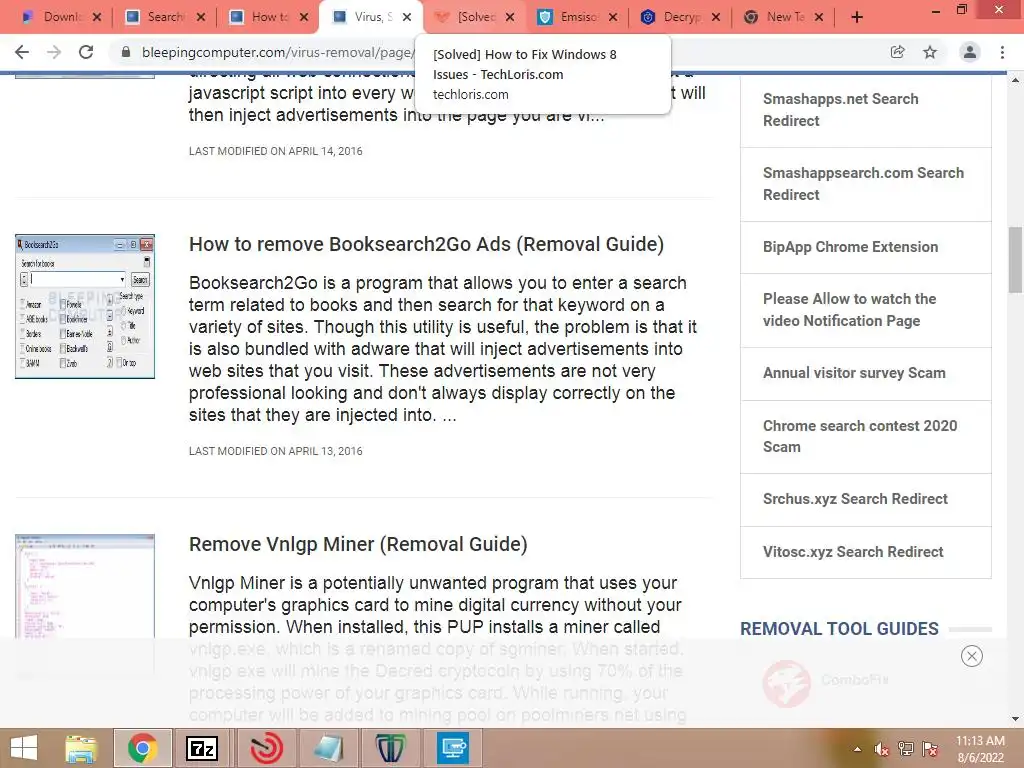Close the Search tab
The width and height of the screenshot is (1024, 768).
[x=200, y=17]
